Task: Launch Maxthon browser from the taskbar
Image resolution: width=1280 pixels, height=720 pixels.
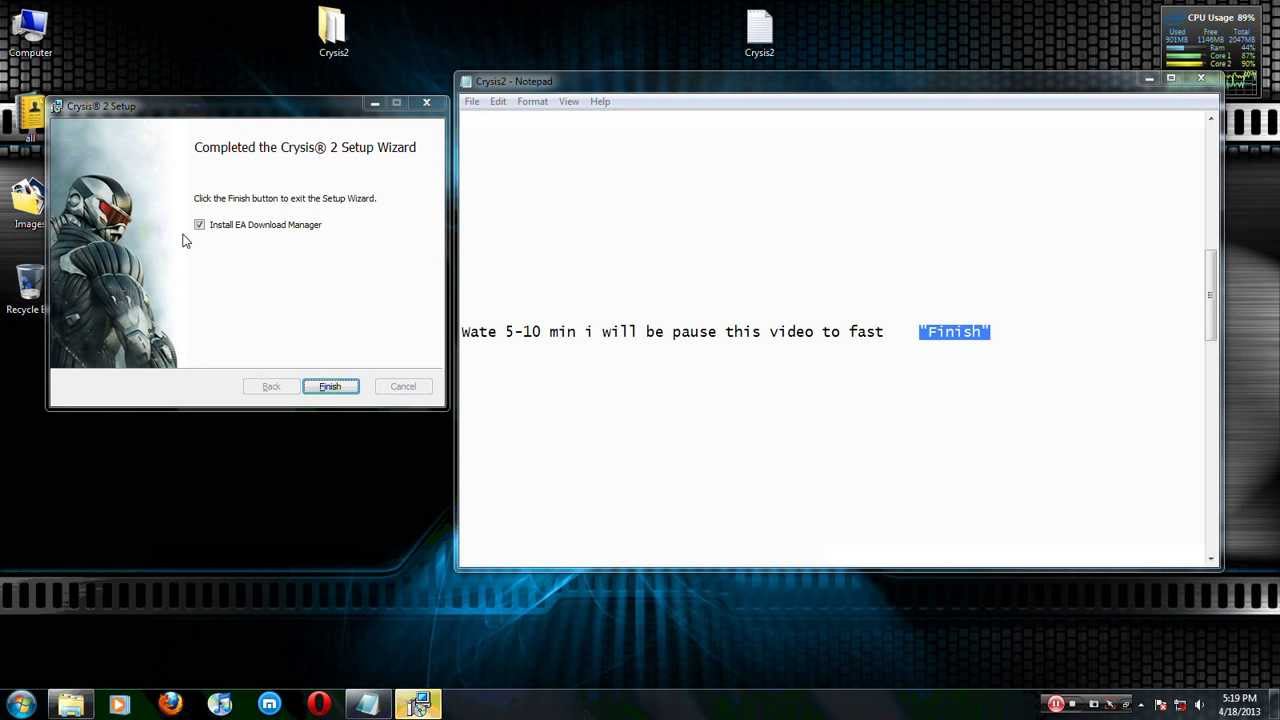Action: click(270, 704)
